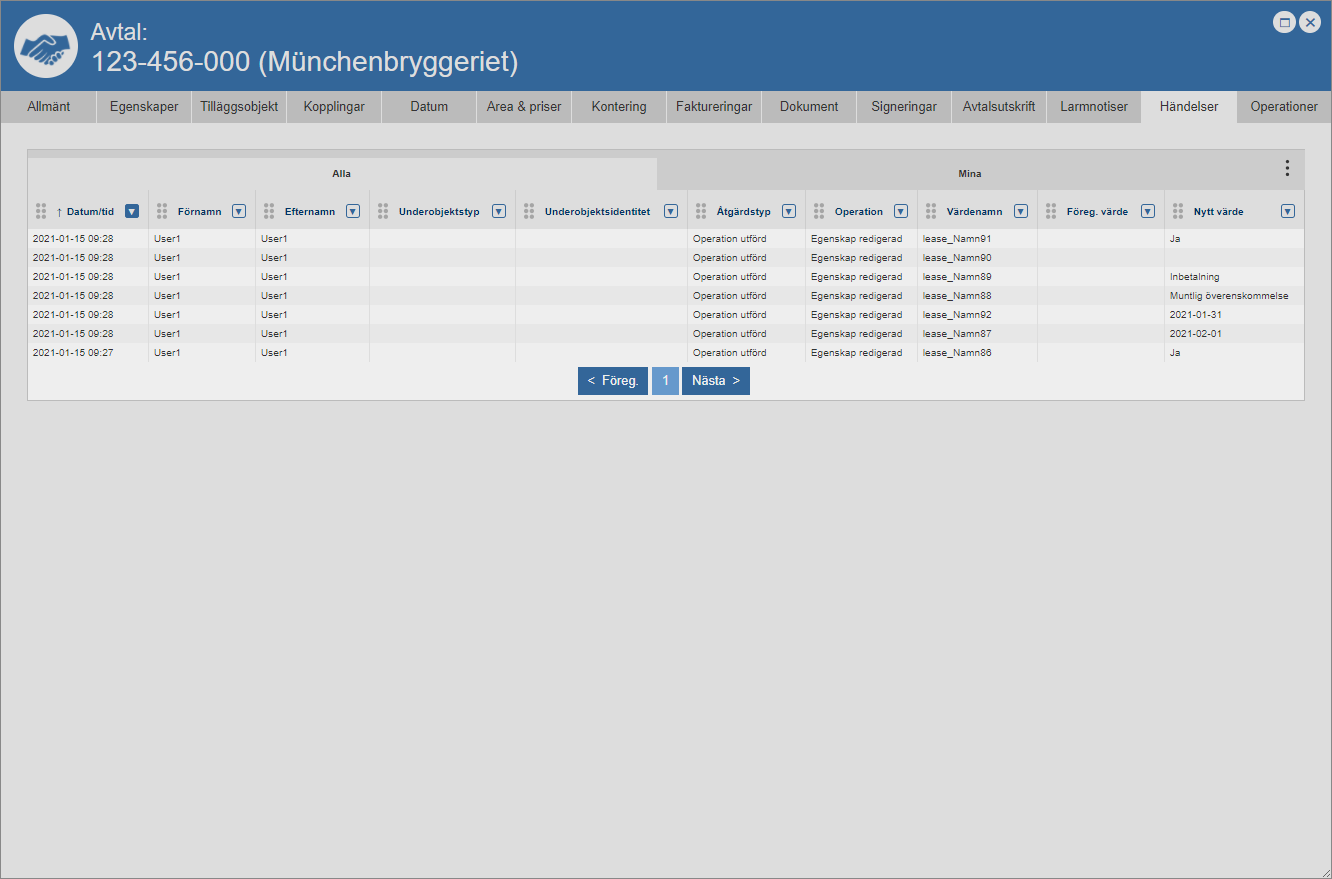Select page number 1 in pagination
The height and width of the screenshot is (879, 1332).
pyautogui.click(x=665, y=381)
